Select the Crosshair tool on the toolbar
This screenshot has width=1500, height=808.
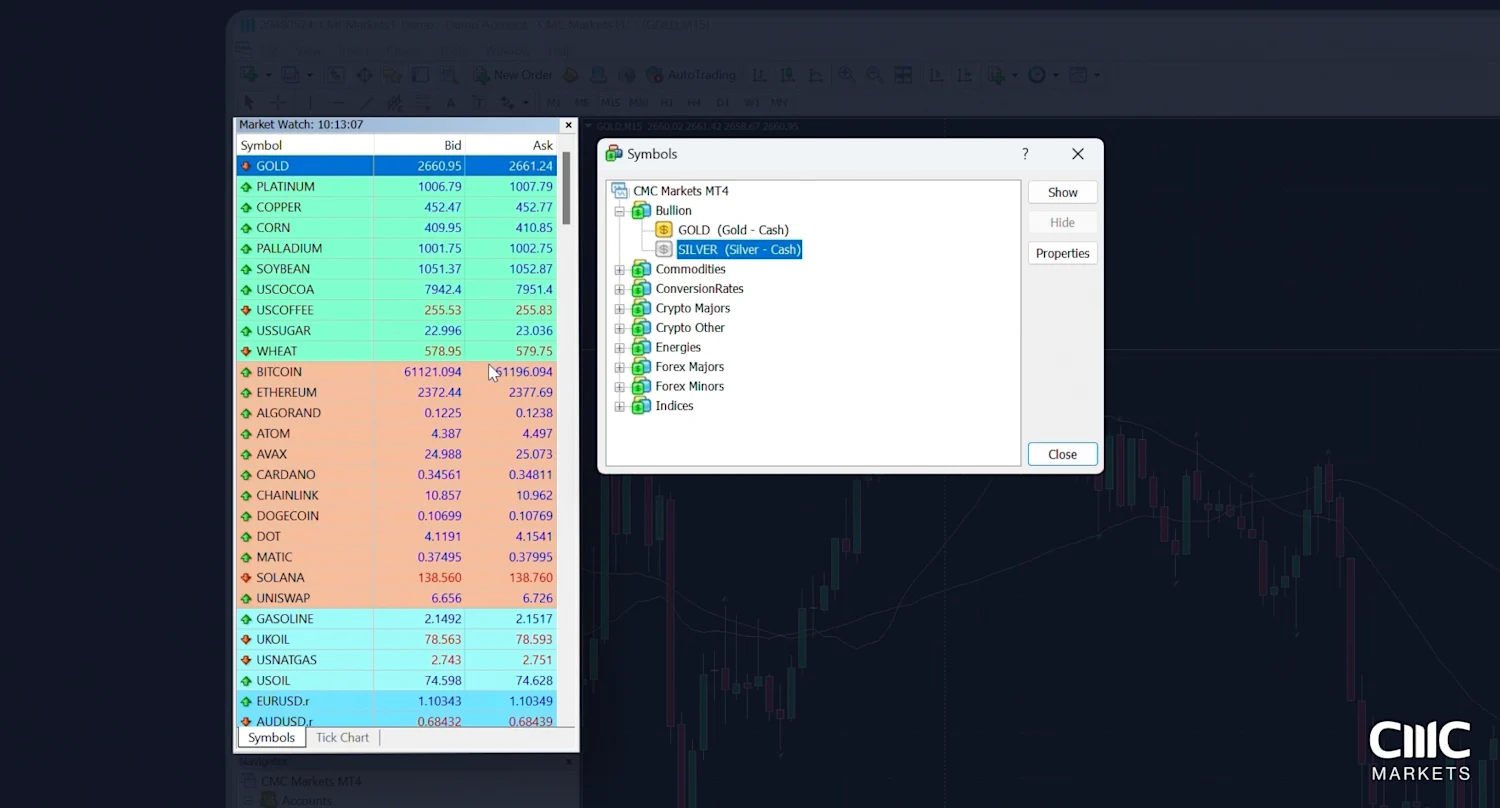[x=278, y=102]
